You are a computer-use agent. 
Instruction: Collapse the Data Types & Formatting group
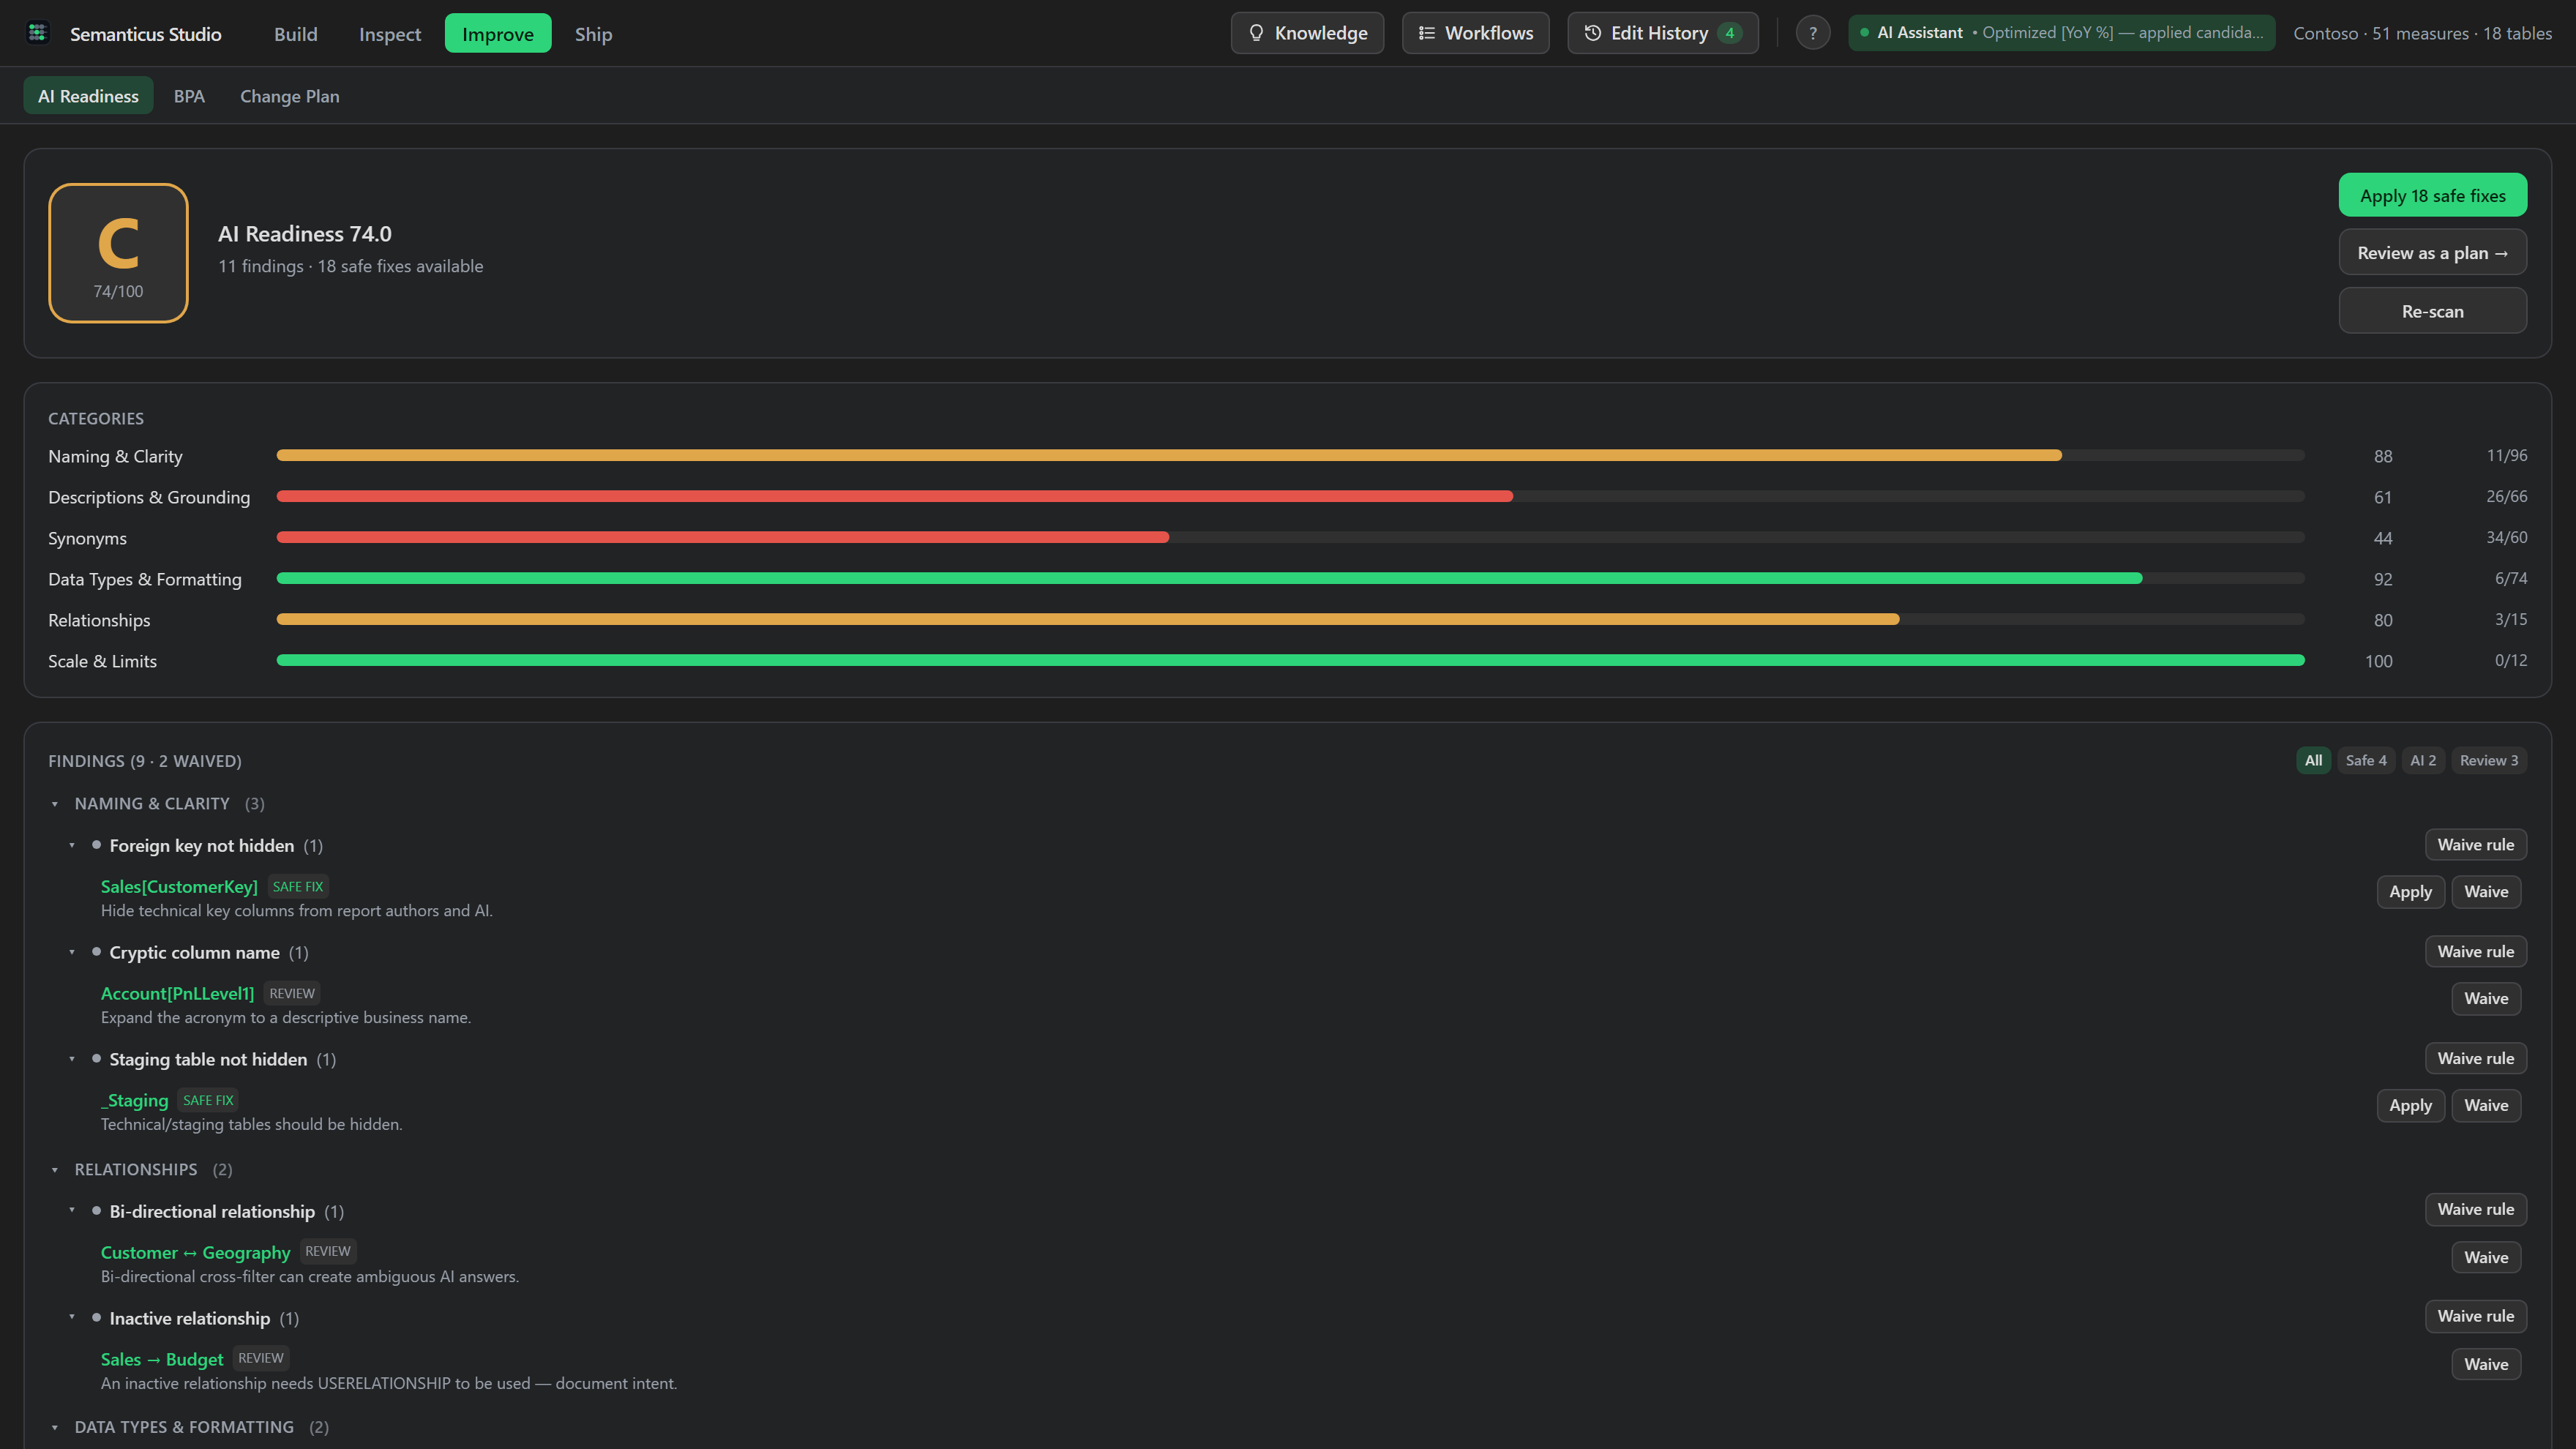(55, 1428)
